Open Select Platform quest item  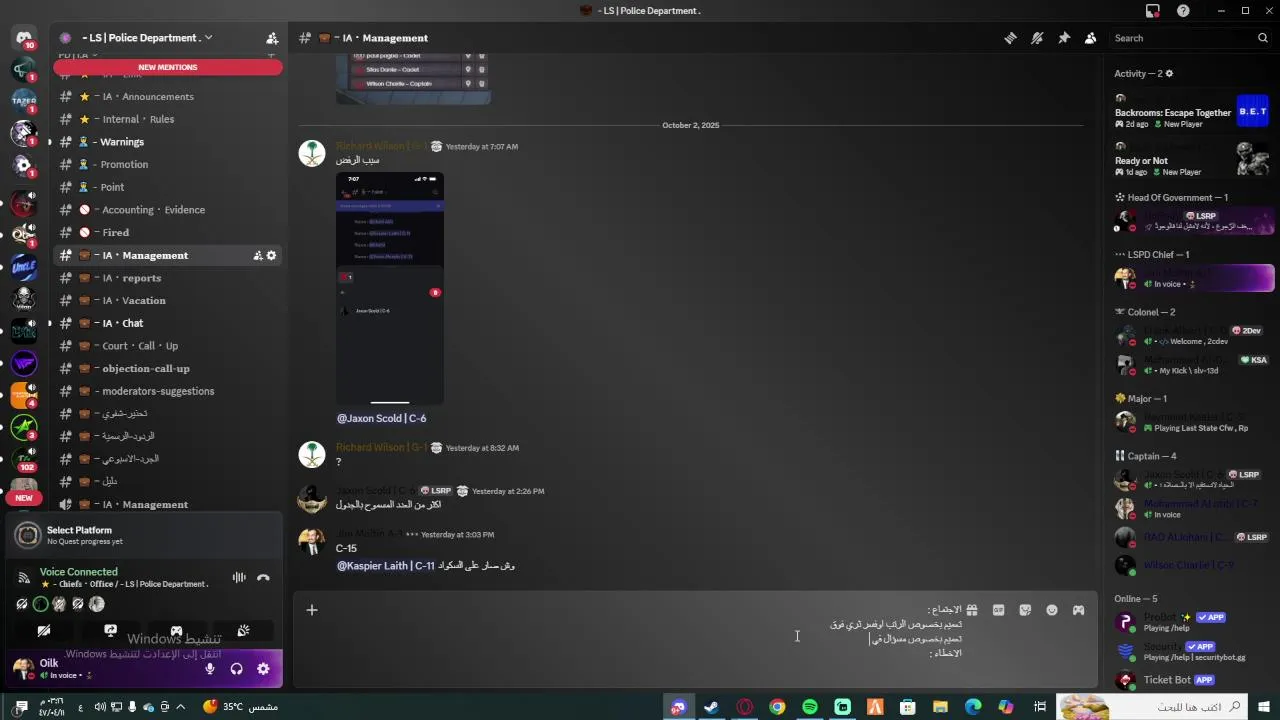point(144,535)
